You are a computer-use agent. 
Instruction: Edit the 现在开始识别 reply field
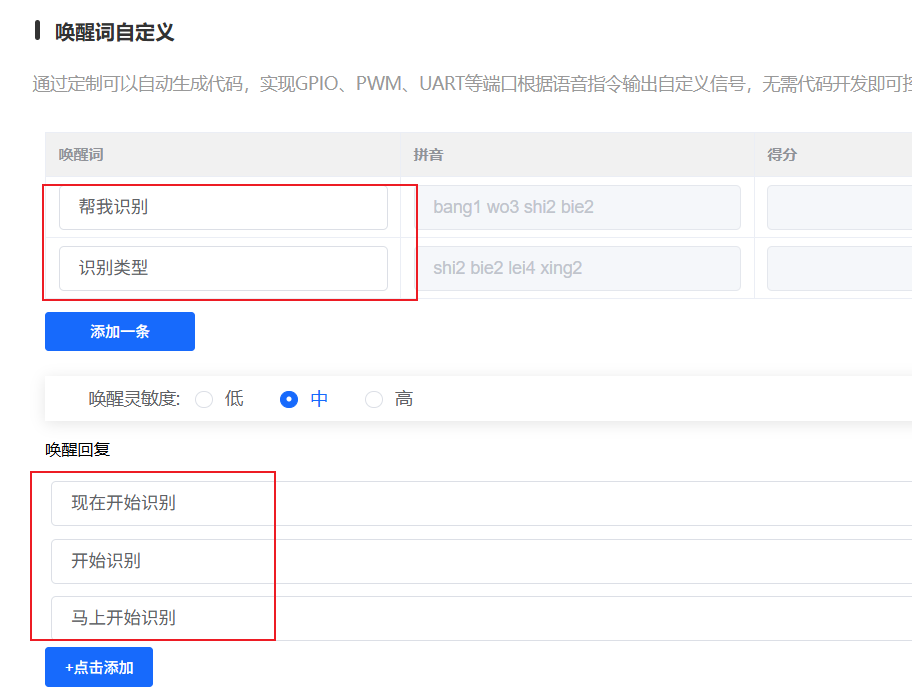pos(482,504)
